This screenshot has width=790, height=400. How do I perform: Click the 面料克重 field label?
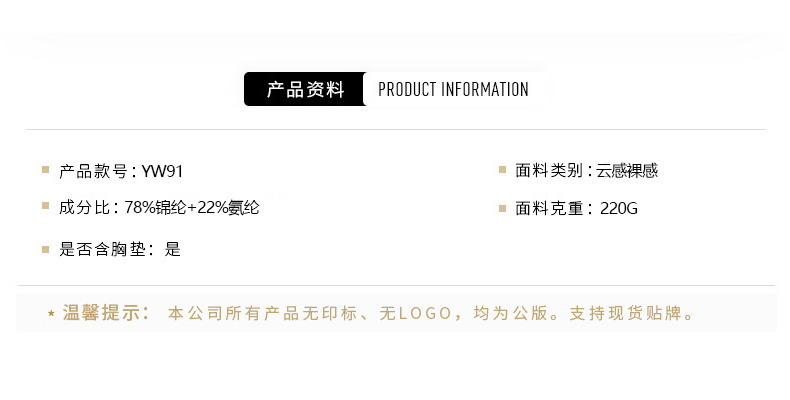point(551,208)
